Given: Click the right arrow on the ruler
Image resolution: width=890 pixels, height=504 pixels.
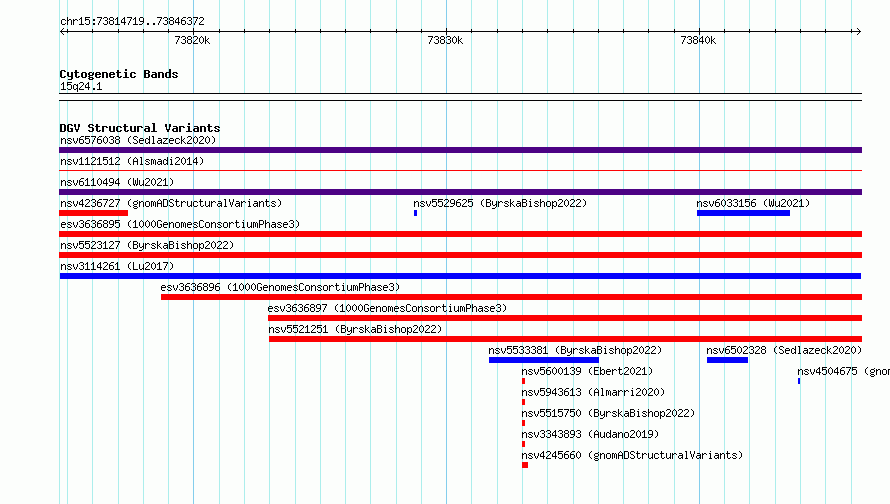Looking at the screenshot, I should (x=858, y=31).
